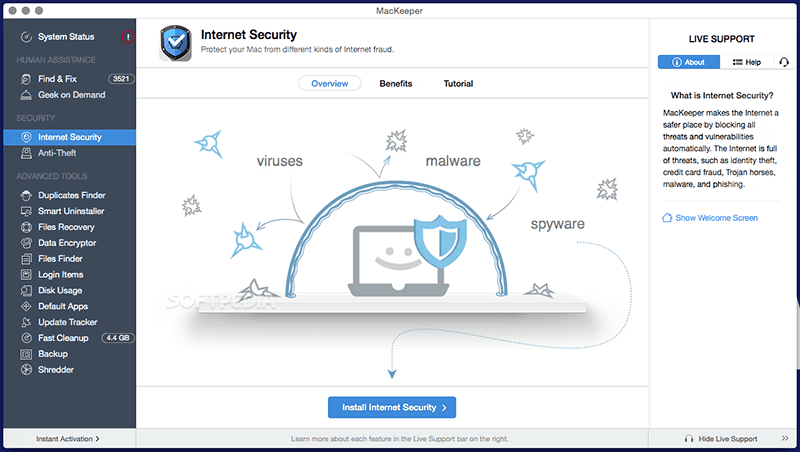Click the 4.4 GB badge on Fast Cleanup
800x452 pixels.
pyautogui.click(x=118, y=338)
